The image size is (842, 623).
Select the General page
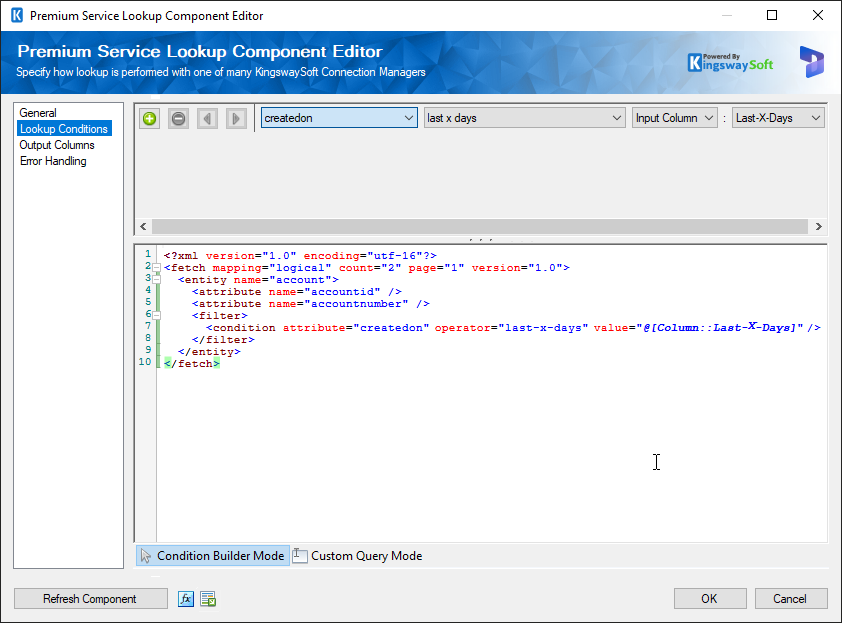pos(38,113)
